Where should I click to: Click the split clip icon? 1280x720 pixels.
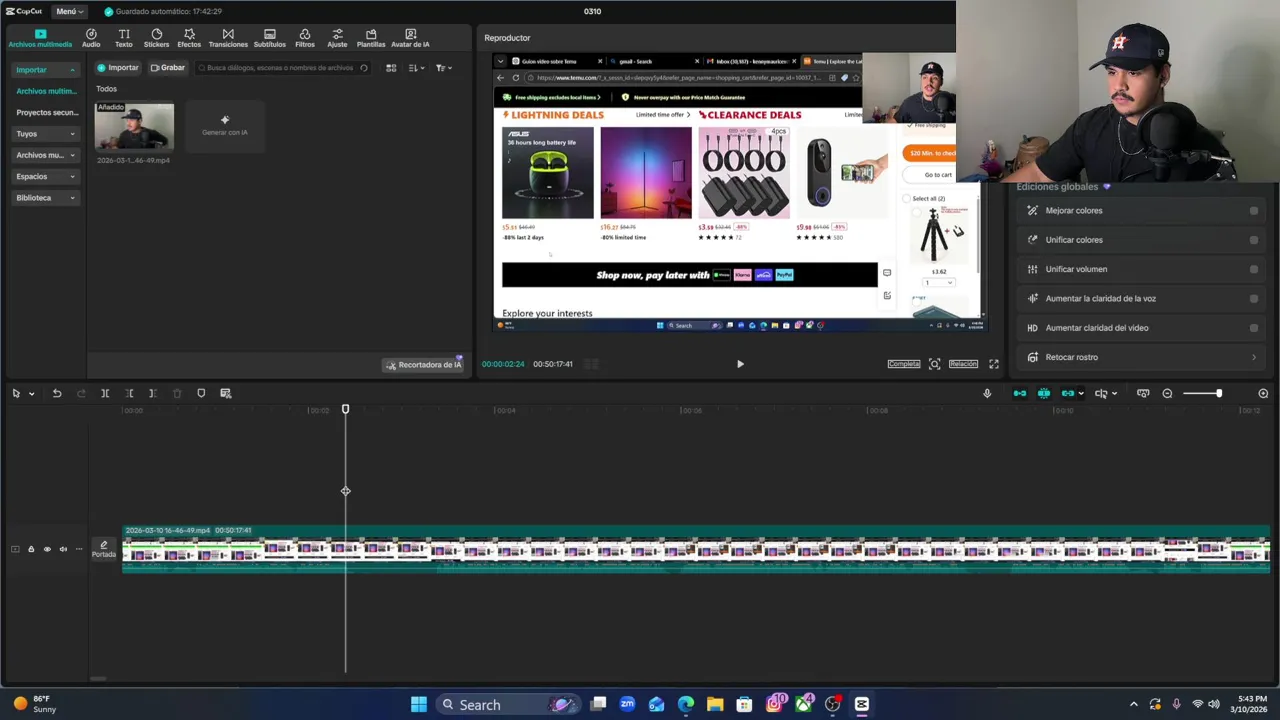click(105, 393)
